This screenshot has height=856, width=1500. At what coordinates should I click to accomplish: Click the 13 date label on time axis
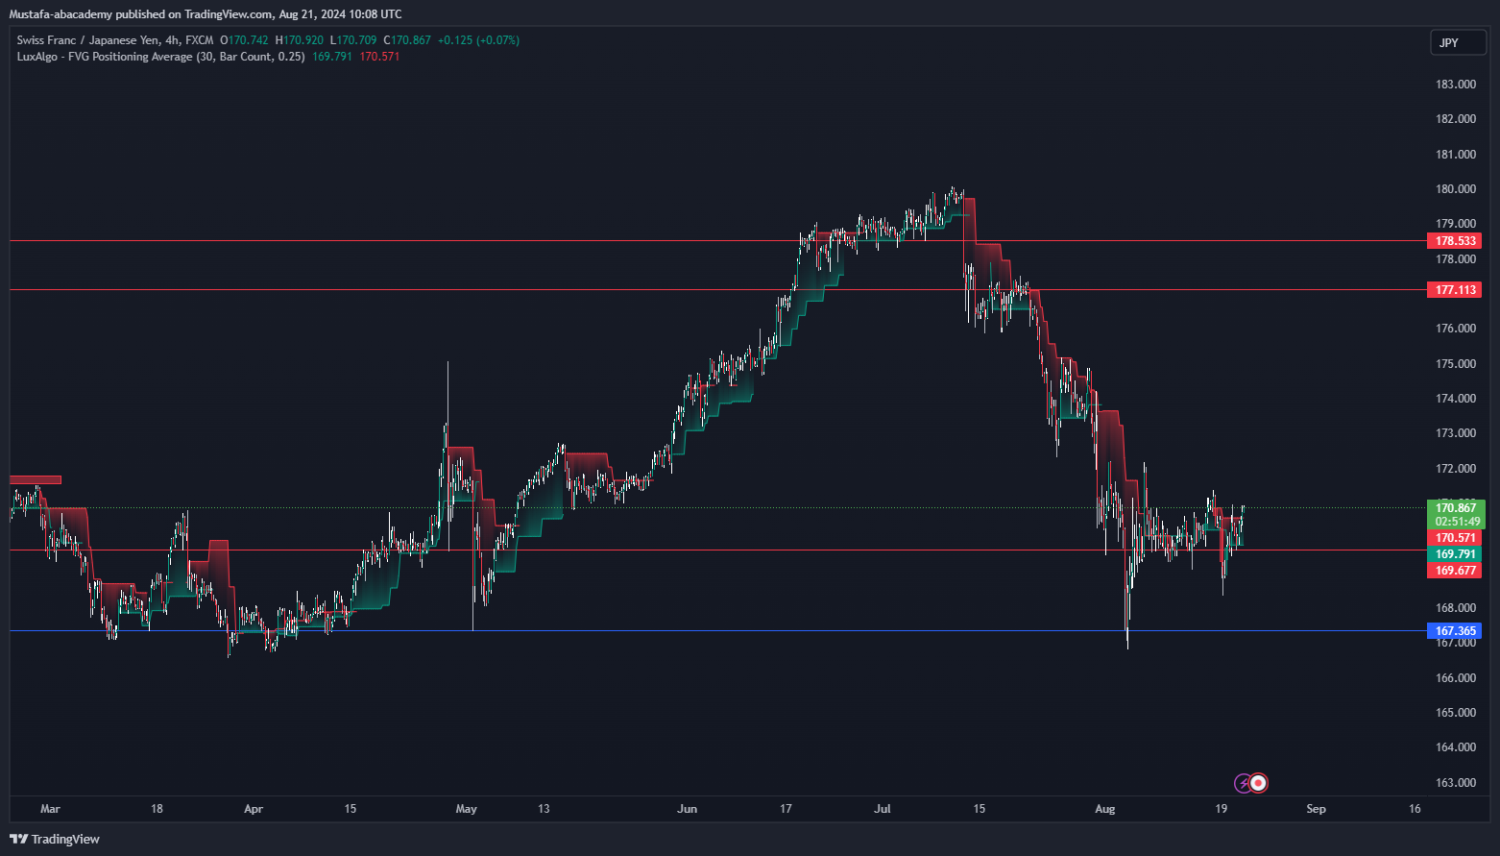coord(544,809)
